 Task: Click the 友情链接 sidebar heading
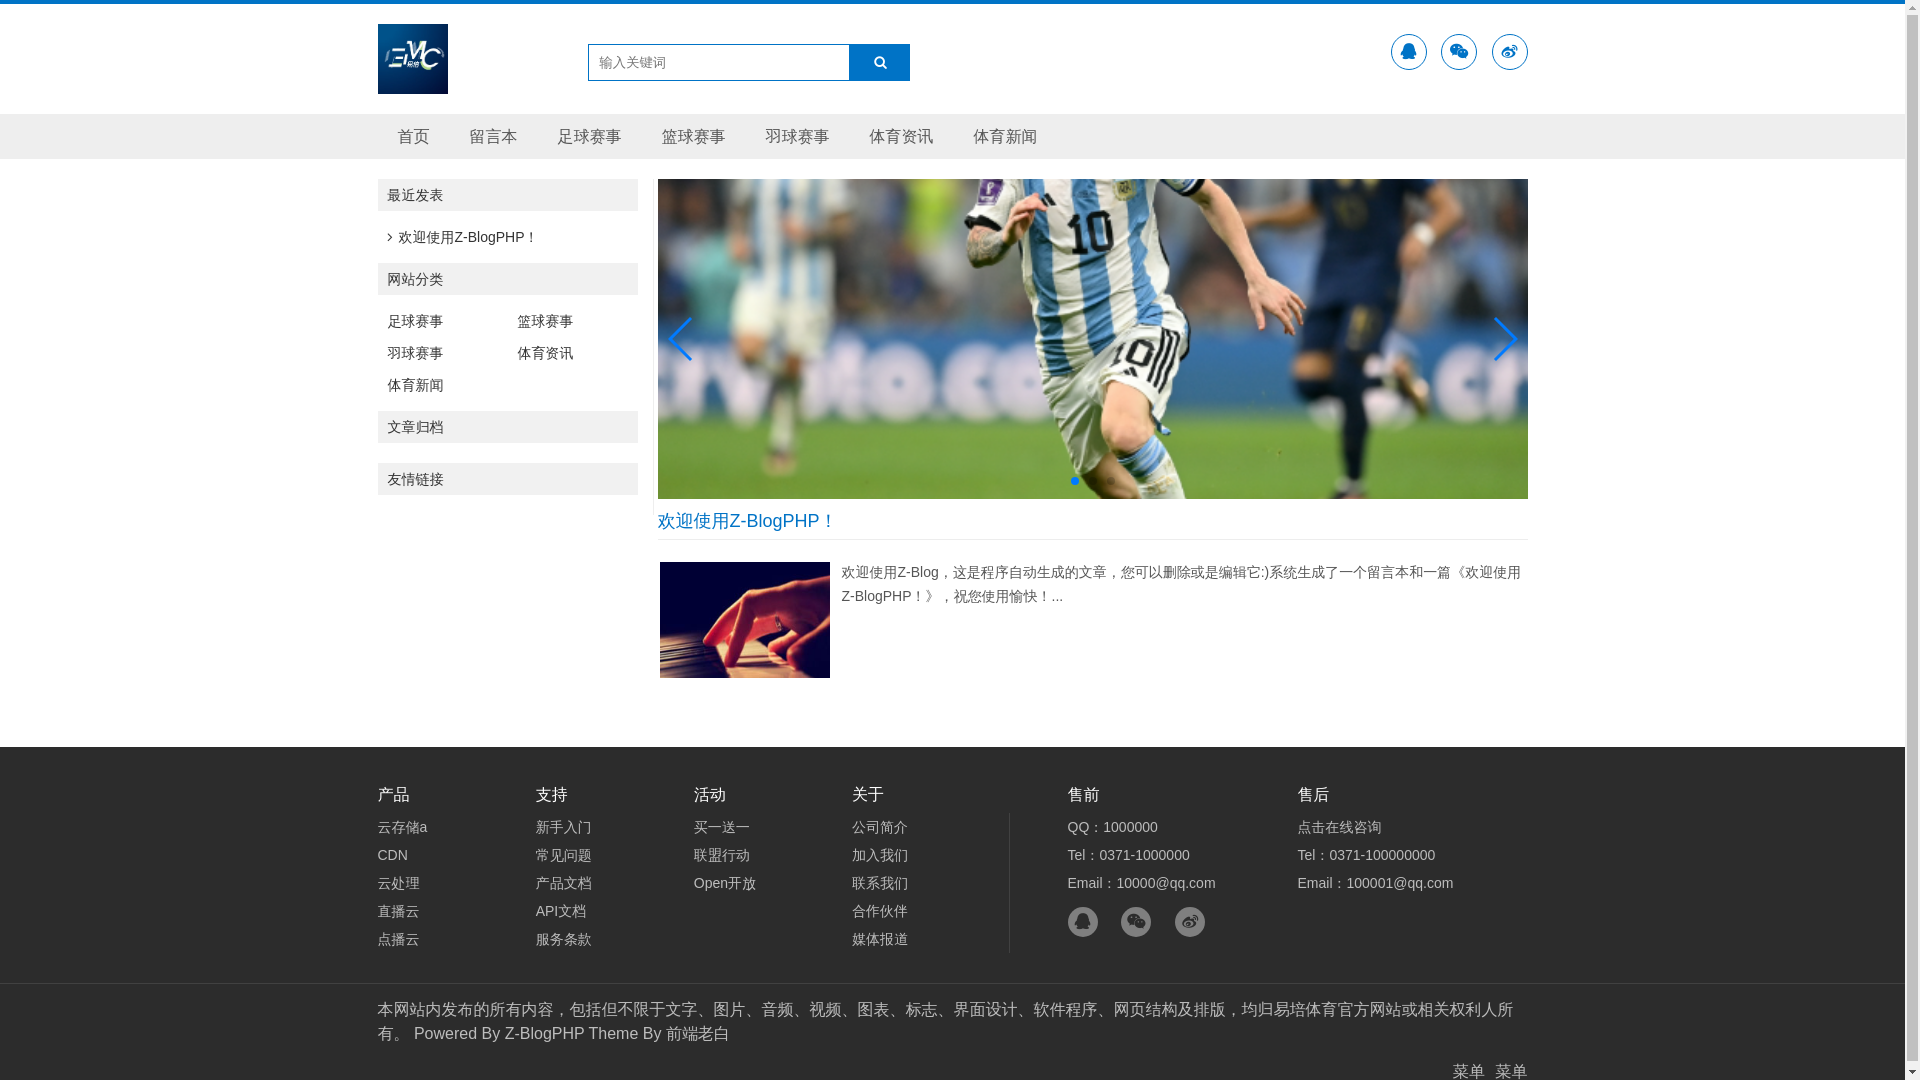[507, 479]
